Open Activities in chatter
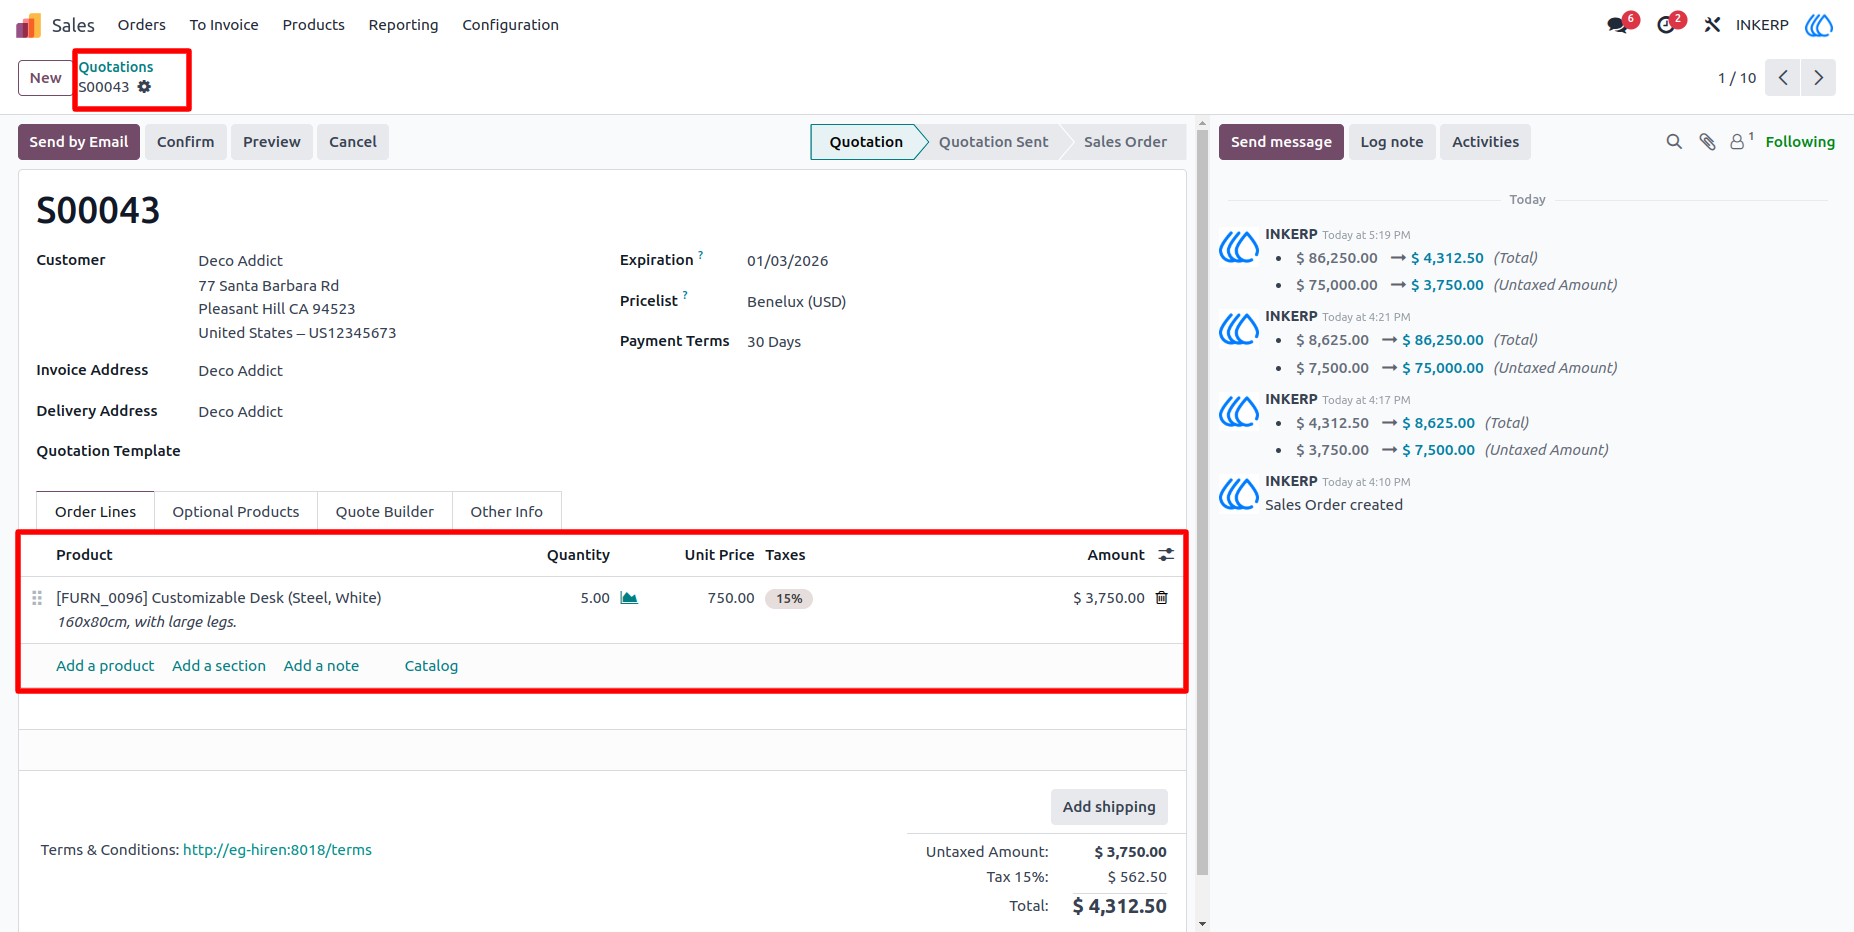This screenshot has height=932, width=1854. pos(1486,142)
